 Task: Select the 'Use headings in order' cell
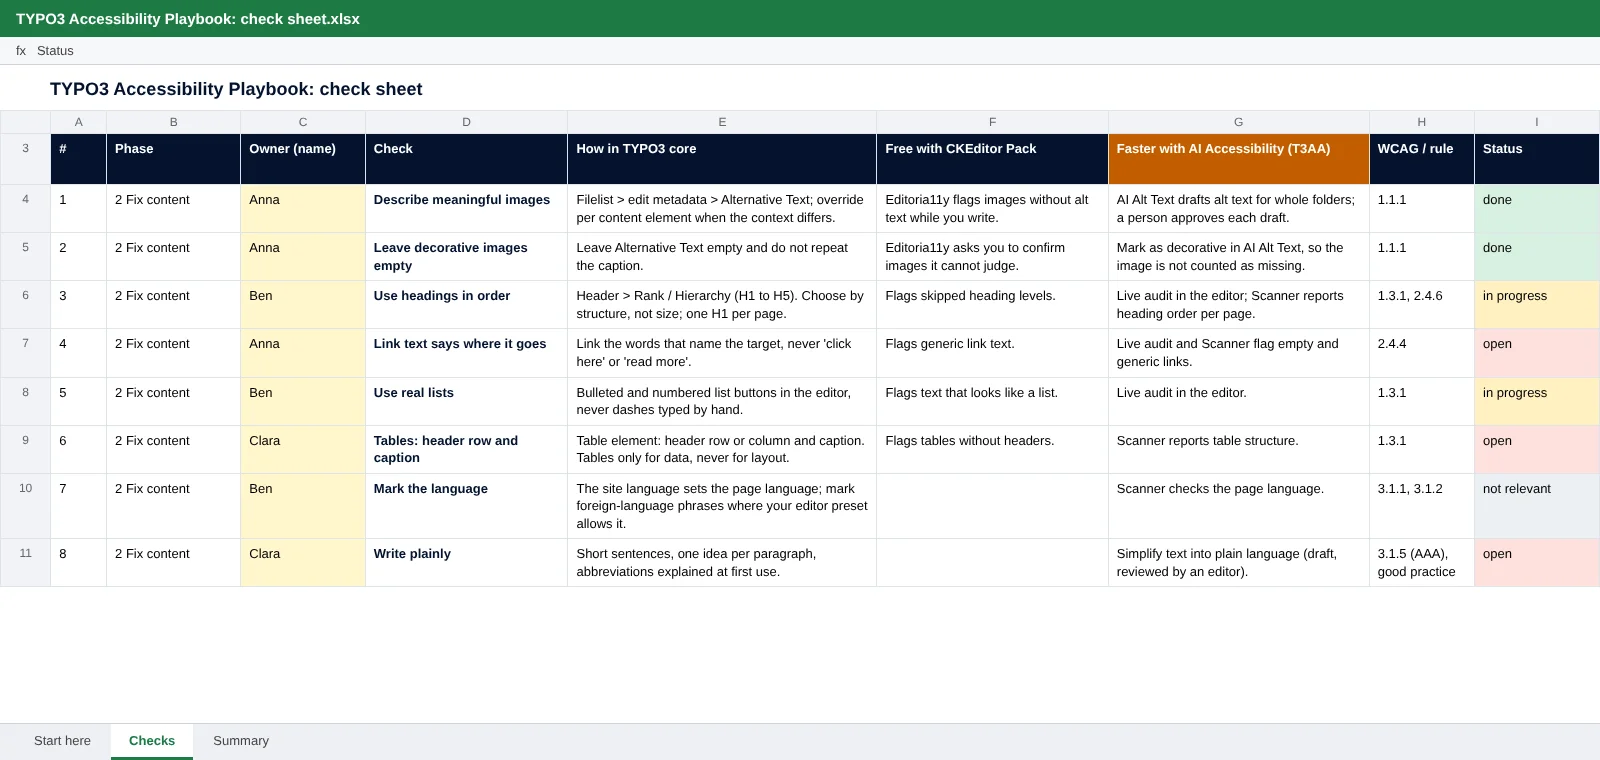(466, 305)
